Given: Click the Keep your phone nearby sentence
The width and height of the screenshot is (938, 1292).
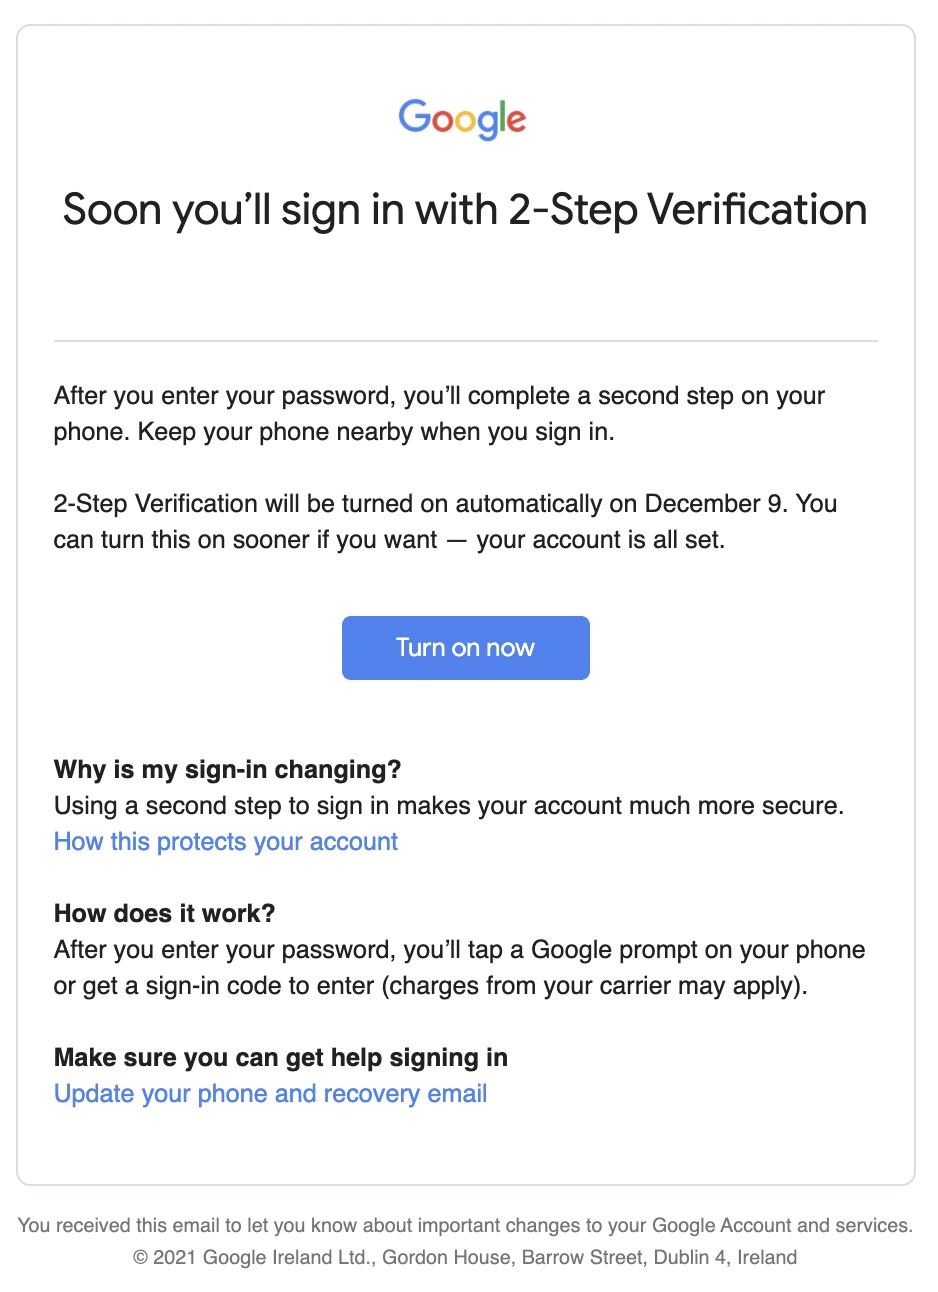Looking at the screenshot, I should (x=375, y=432).
